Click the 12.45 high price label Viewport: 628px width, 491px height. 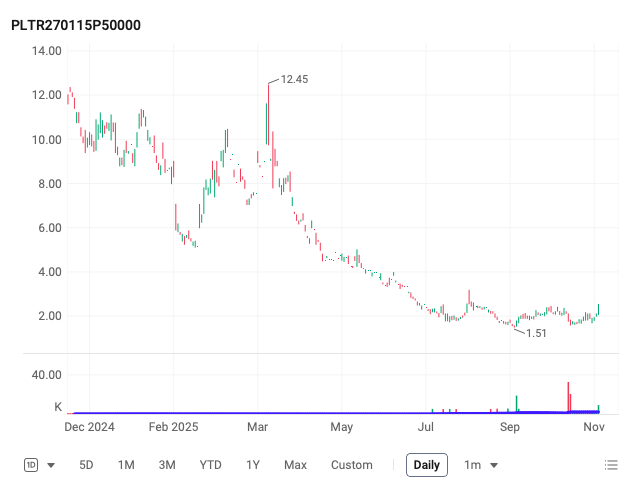coord(294,79)
